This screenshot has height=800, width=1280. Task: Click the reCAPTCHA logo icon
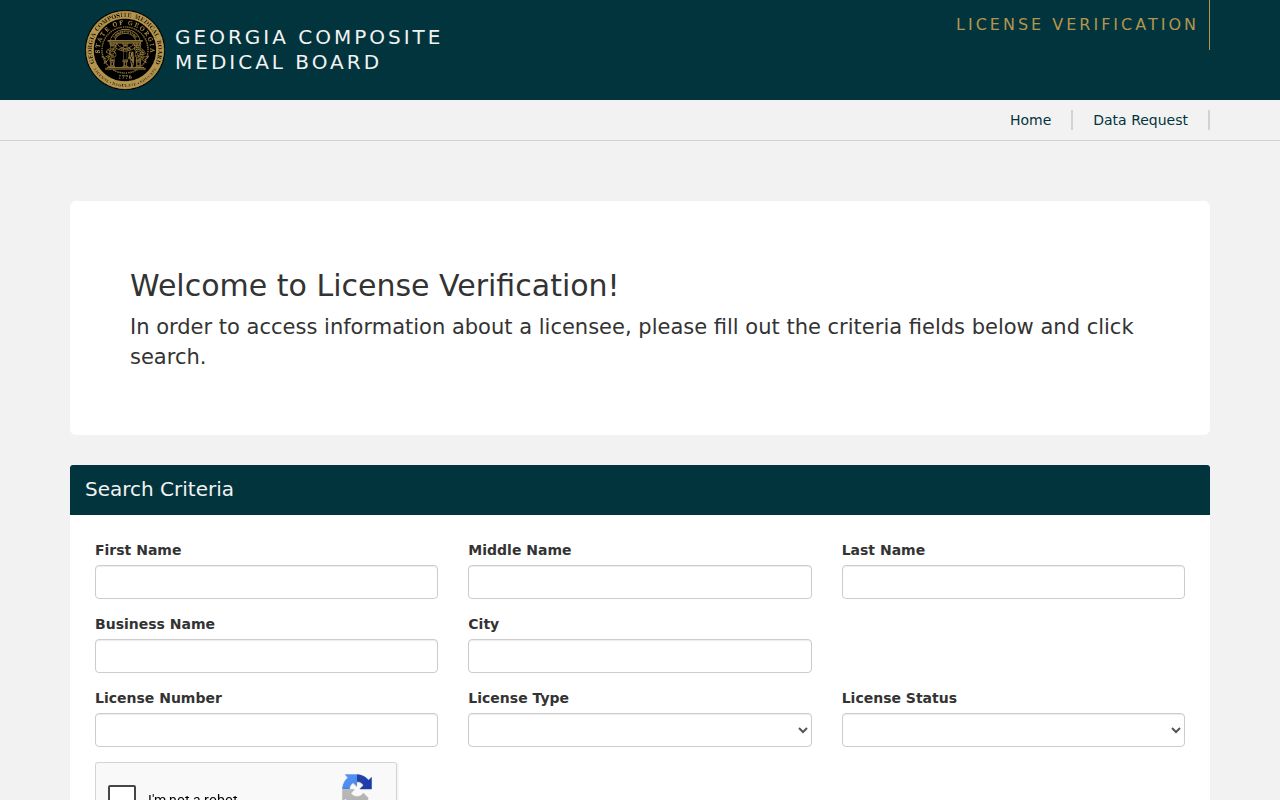point(357,787)
